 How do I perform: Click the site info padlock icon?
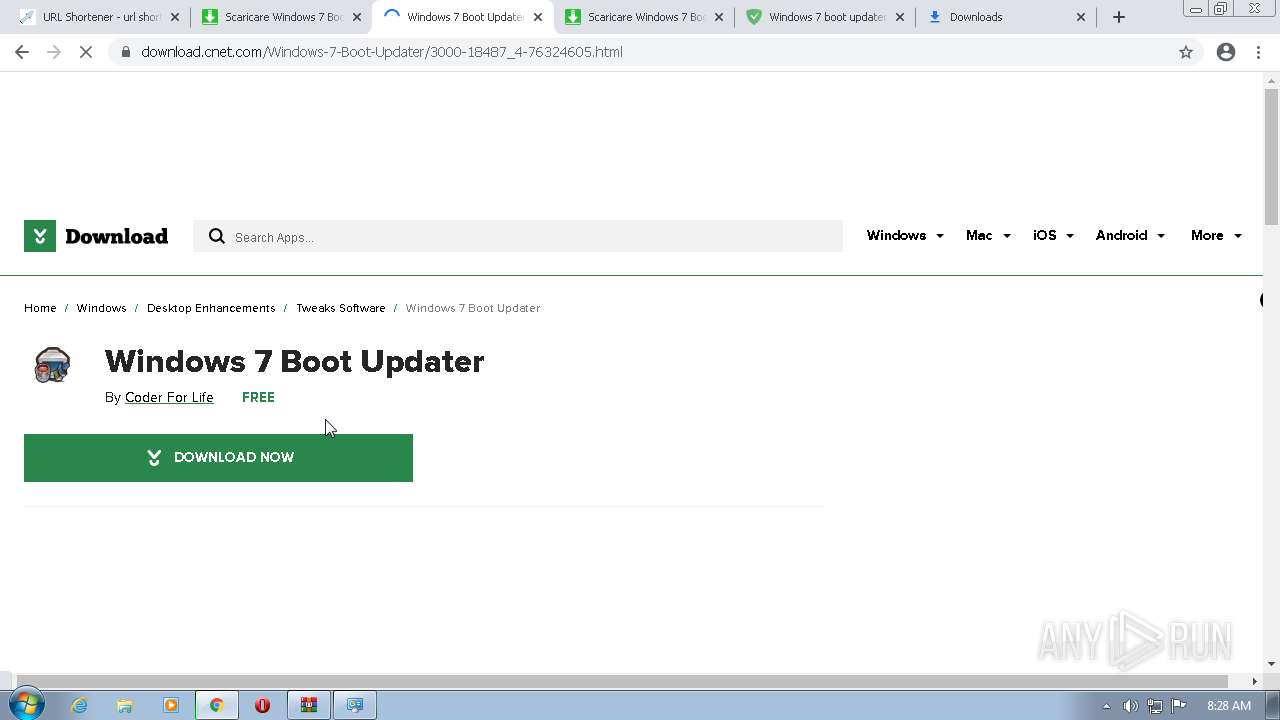pos(125,52)
